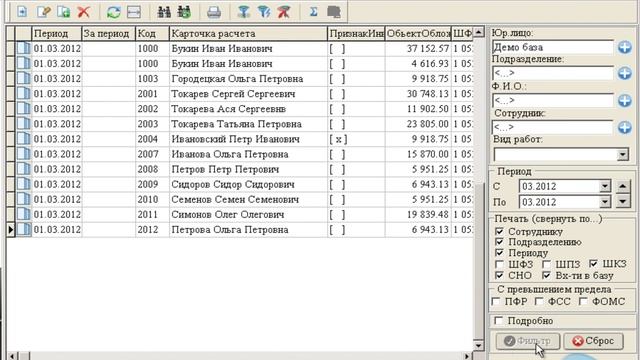Click the red crossed funnel clear-filter icon

point(284,12)
